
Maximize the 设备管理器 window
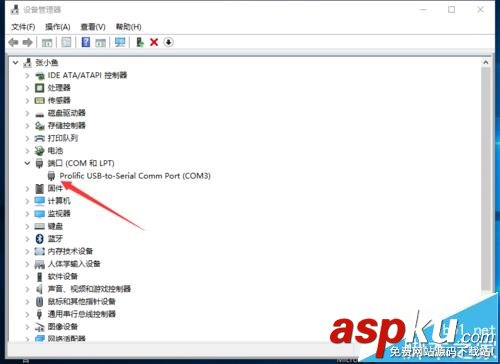click(452, 10)
